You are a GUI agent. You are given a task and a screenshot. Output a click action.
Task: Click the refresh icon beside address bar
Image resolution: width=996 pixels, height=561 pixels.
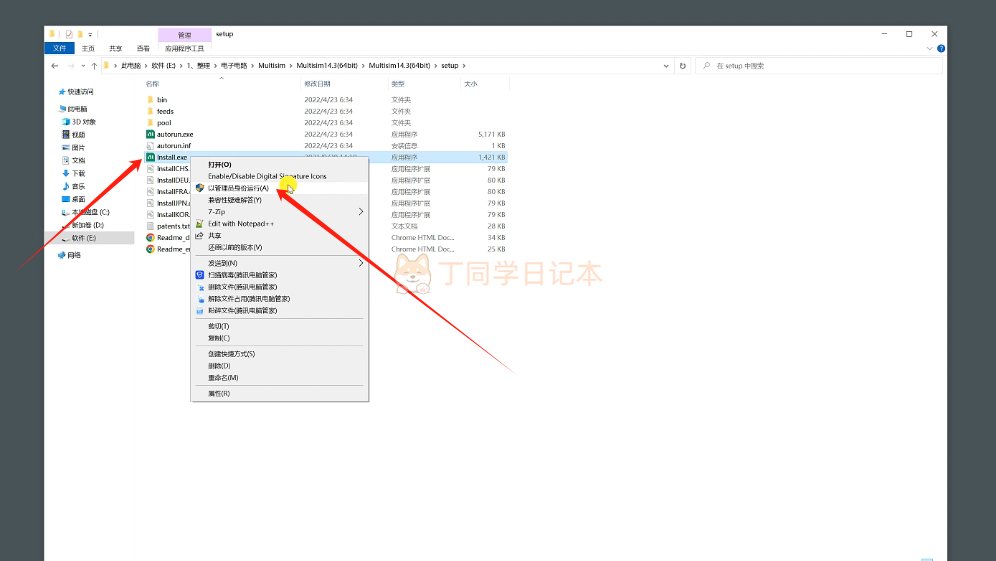[x=683, y=66]
